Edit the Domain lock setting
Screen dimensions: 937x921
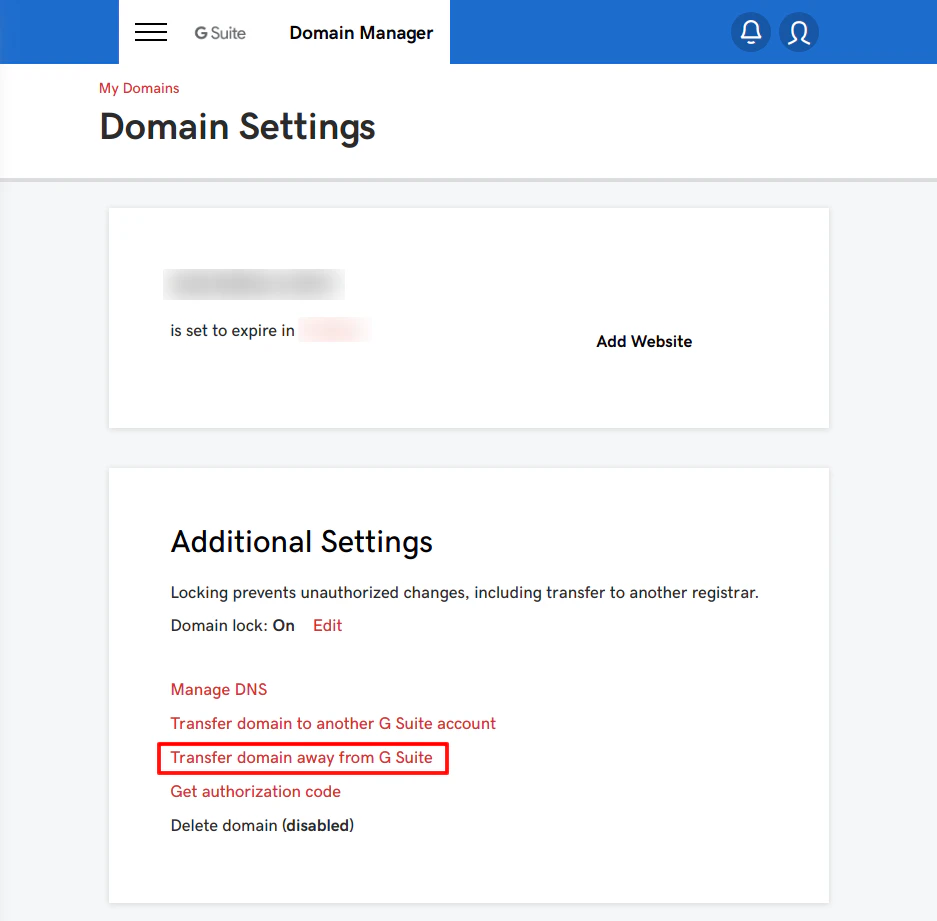pyautogui.click(x=327, y=625)
